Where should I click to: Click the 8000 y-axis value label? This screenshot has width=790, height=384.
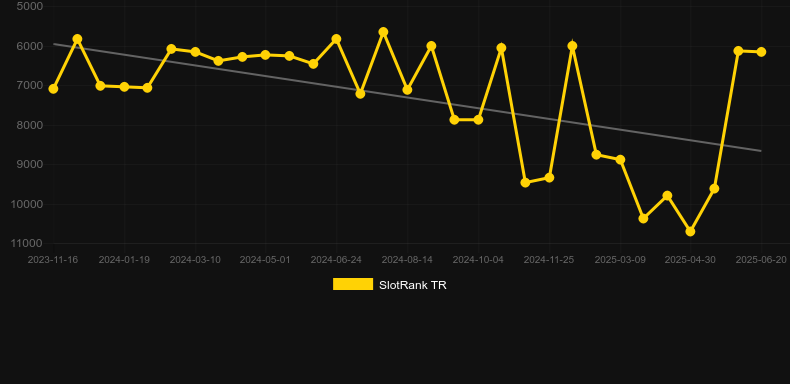pos(30,125)
